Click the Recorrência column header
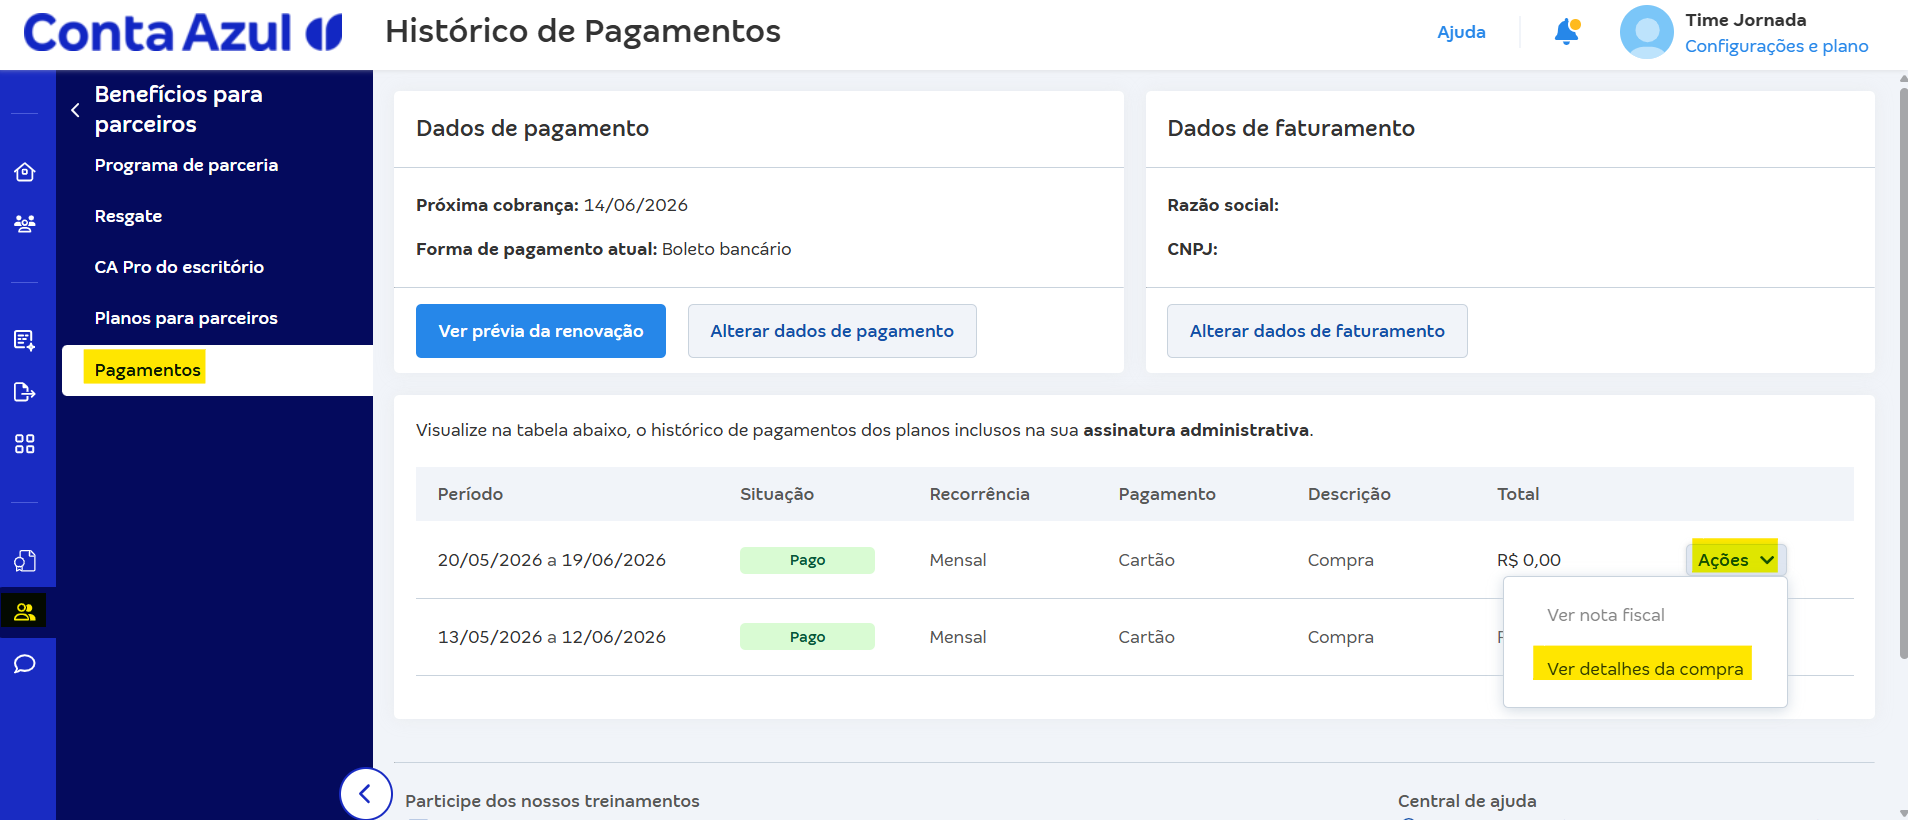This screenshot has width=1908, height=820. [x=979, y=494]
